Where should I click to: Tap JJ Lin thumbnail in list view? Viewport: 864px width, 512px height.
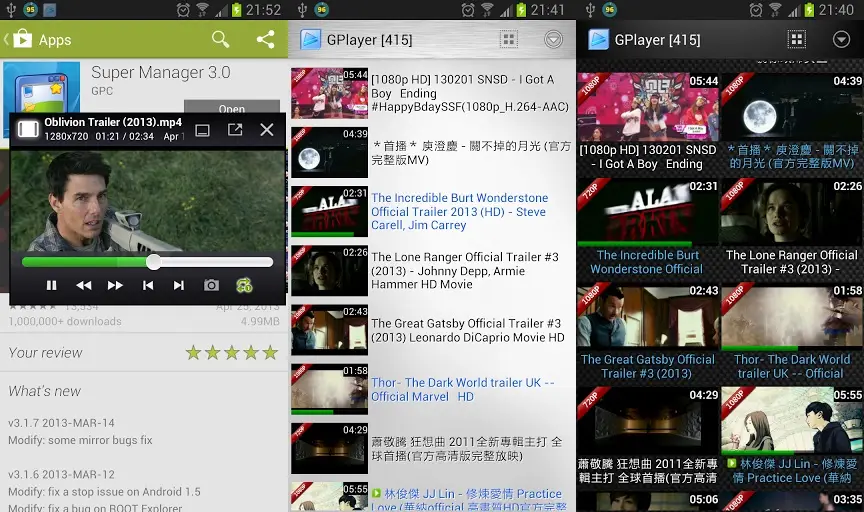[330, 497]
